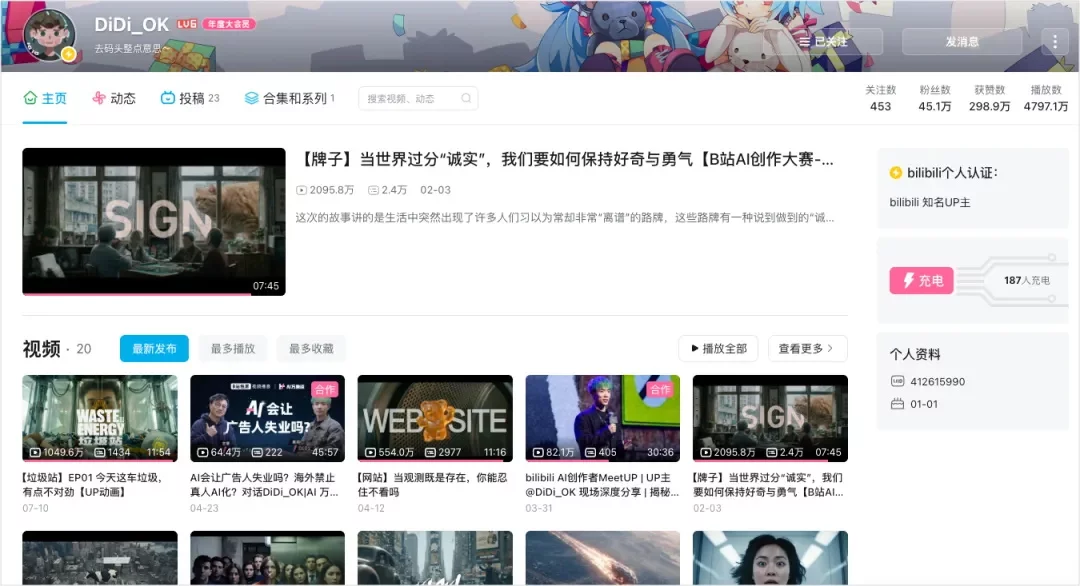Image resolution: width=1080 pixels, height=586 pixels.
Task: Select the 最新发布 sort option
Action: pos(154,348)
